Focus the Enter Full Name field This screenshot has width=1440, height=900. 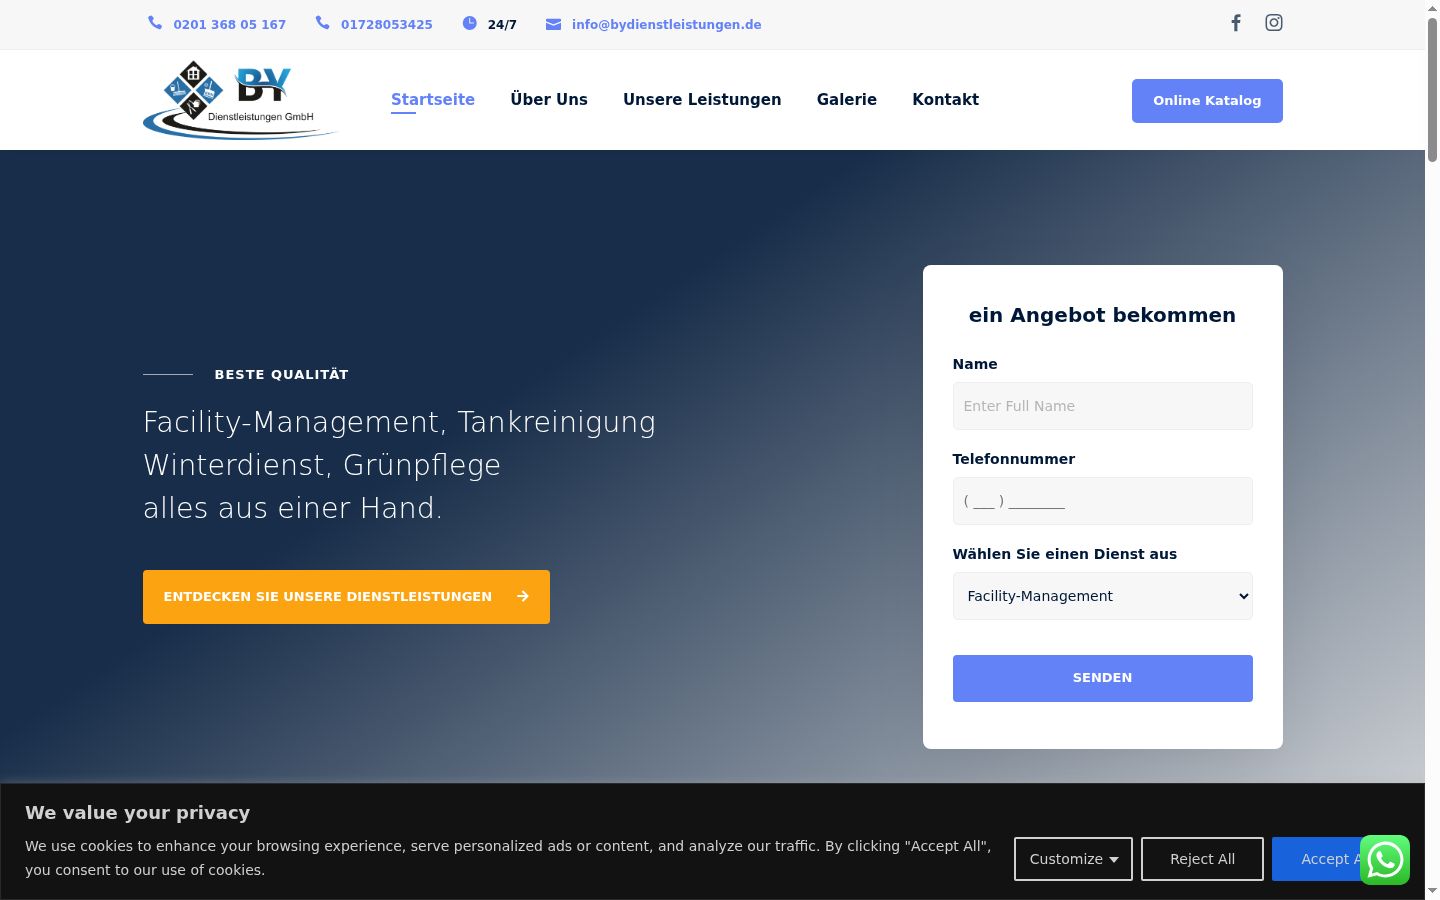(1102, 406)
